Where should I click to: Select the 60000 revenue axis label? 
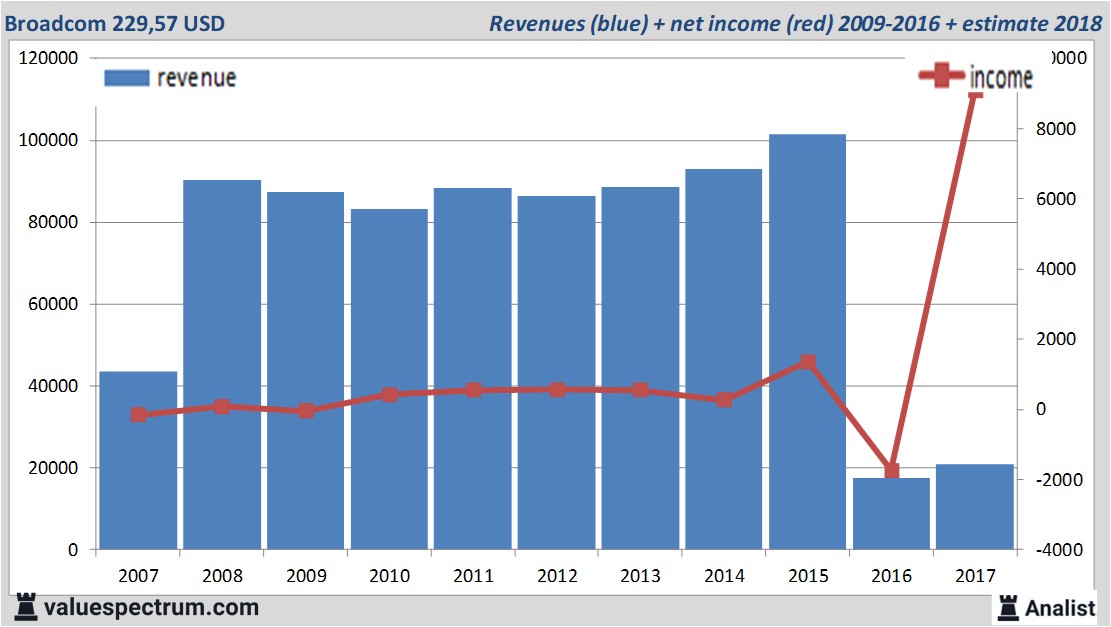click(53, 305)
